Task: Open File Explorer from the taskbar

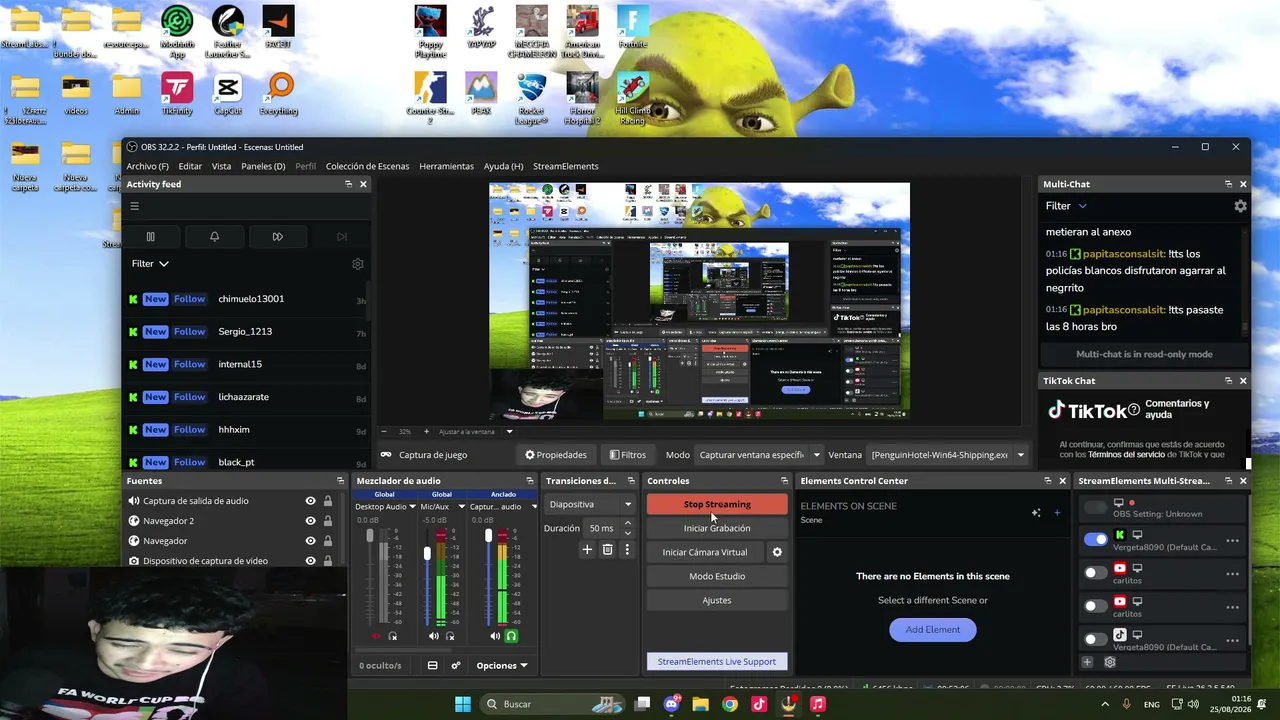Action: pyautogui.click(x=700, y=704)
